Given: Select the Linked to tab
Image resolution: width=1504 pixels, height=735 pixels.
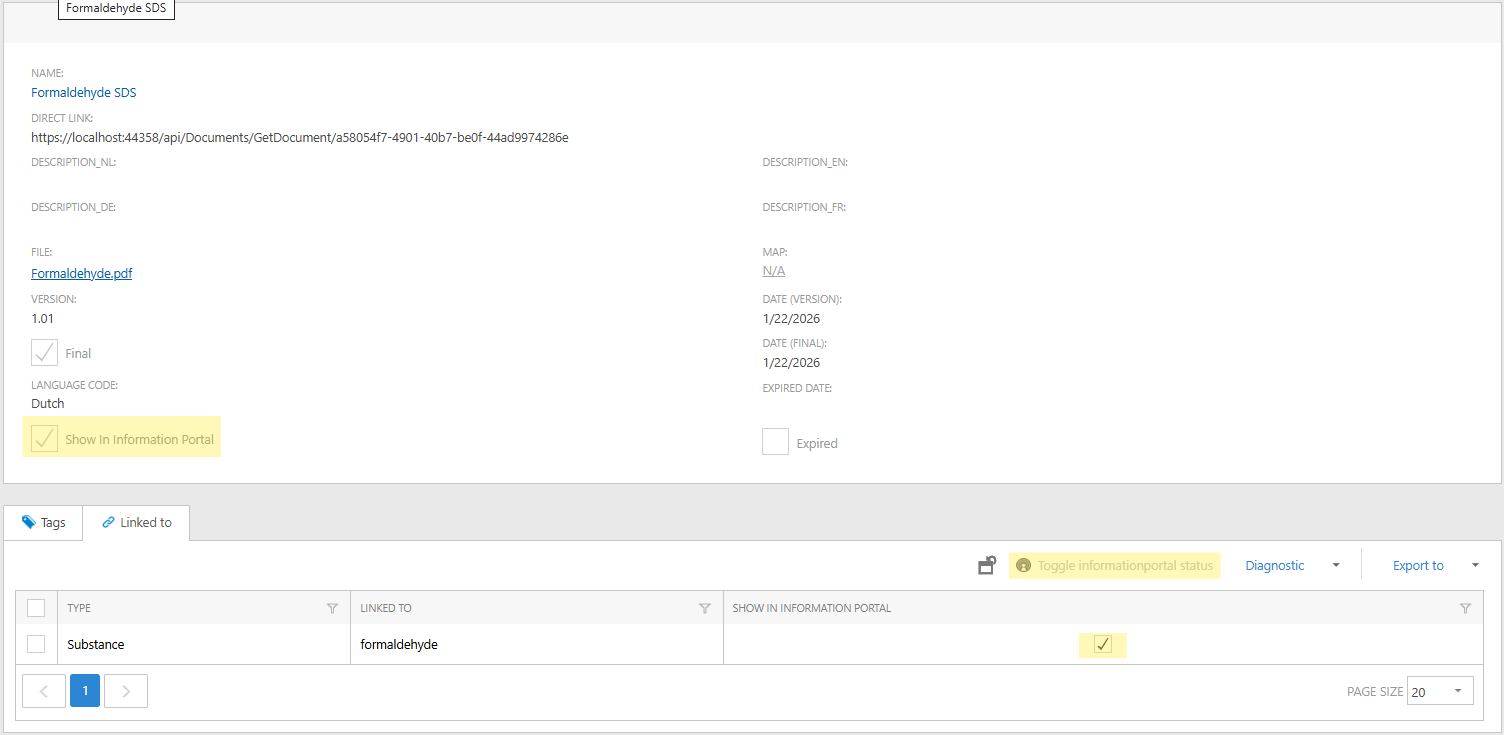Looking at the screenshot, I should (137, 523).
